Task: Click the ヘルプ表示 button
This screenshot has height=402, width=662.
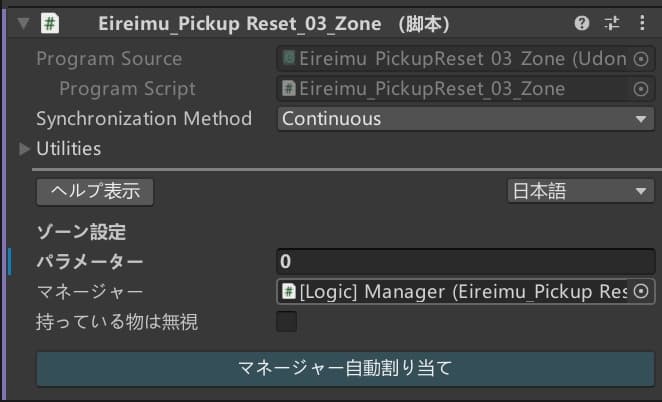Action: [x=95, y=192]
